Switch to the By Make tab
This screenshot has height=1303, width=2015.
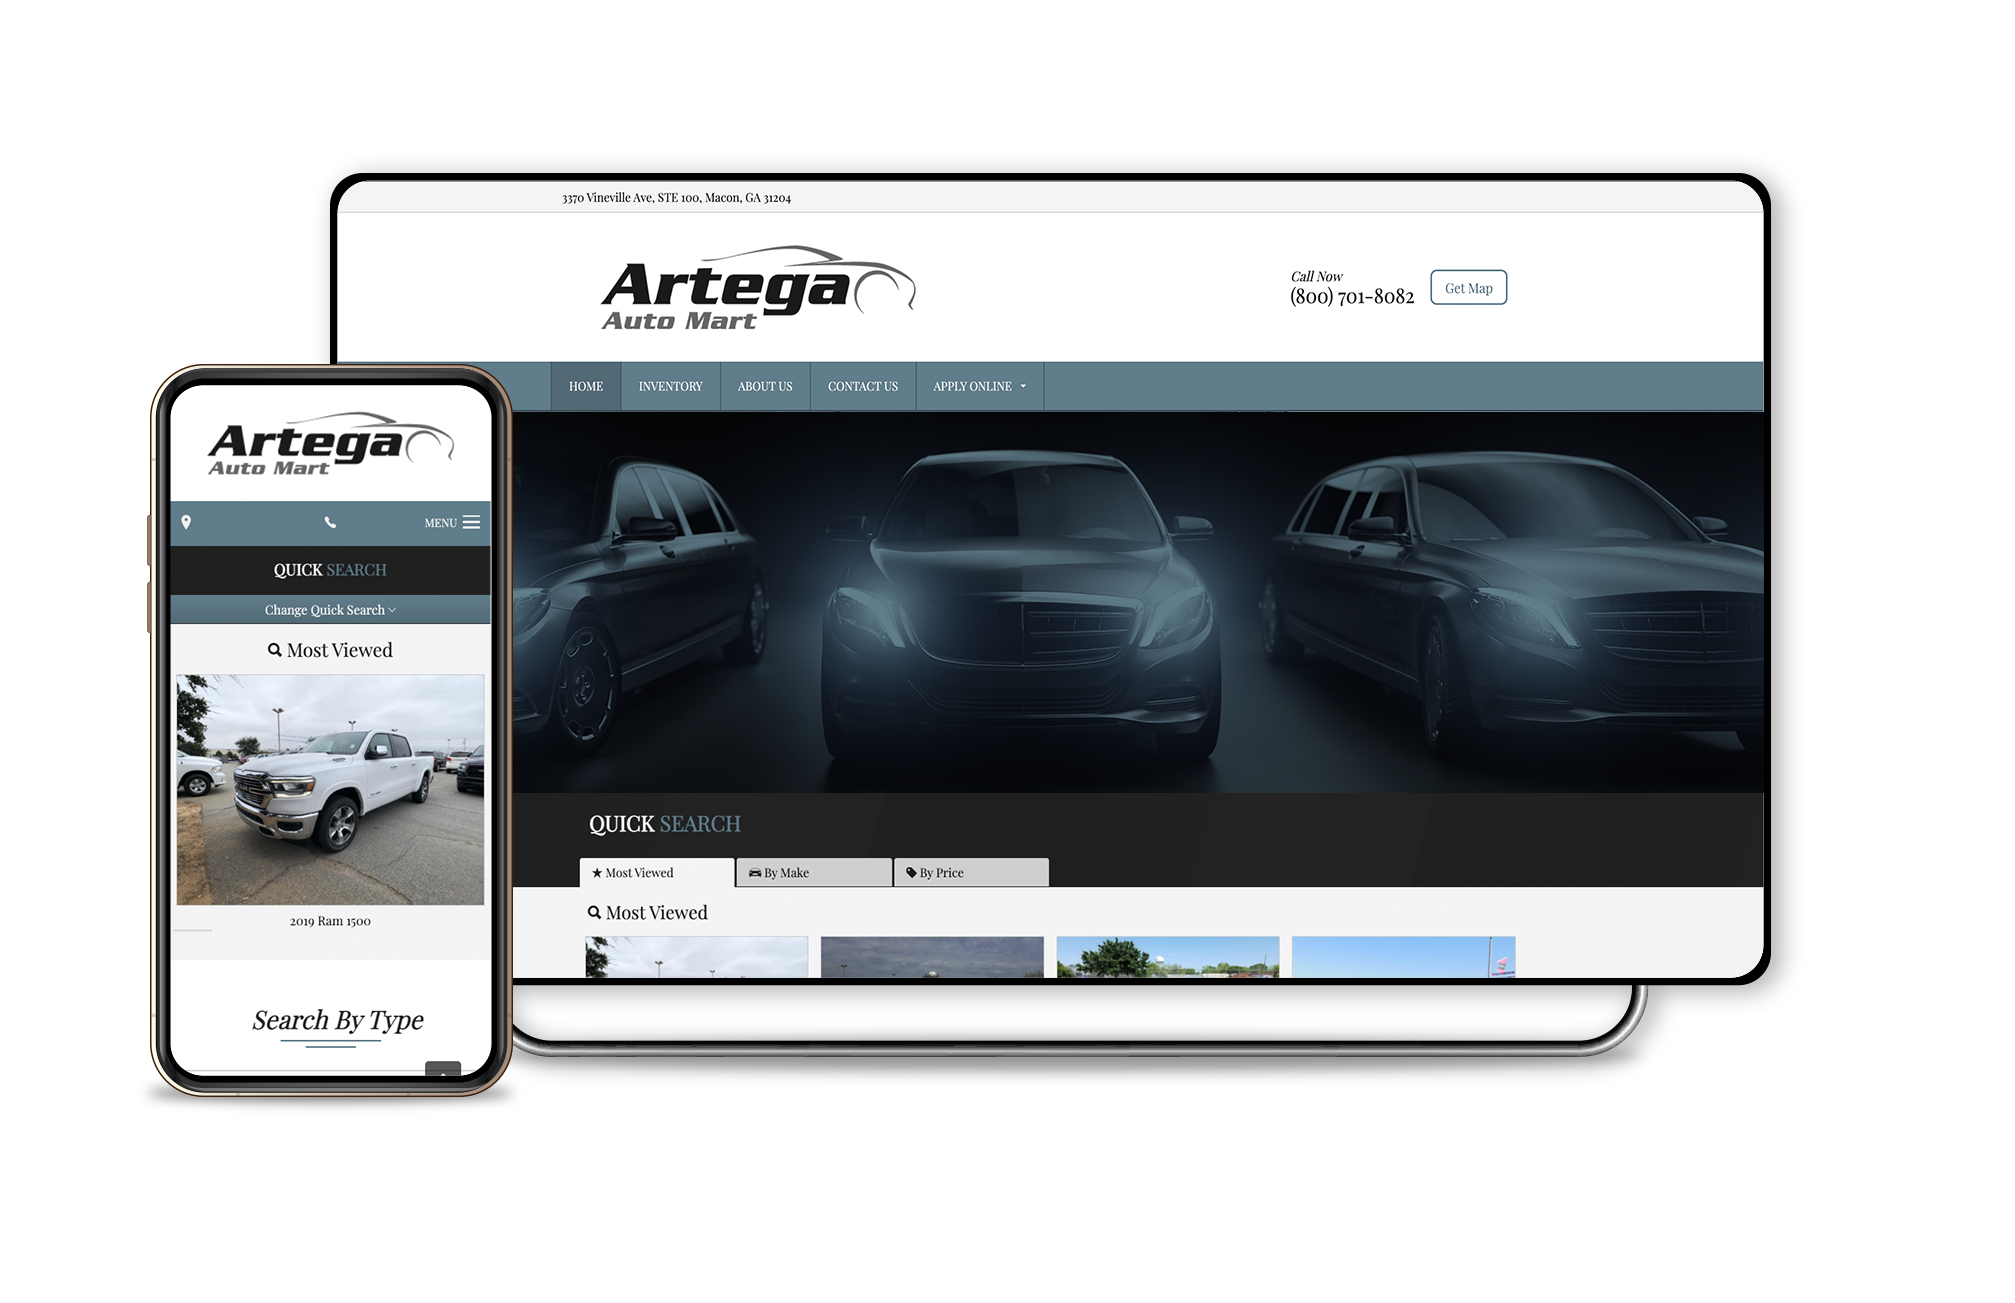(814, 873)
